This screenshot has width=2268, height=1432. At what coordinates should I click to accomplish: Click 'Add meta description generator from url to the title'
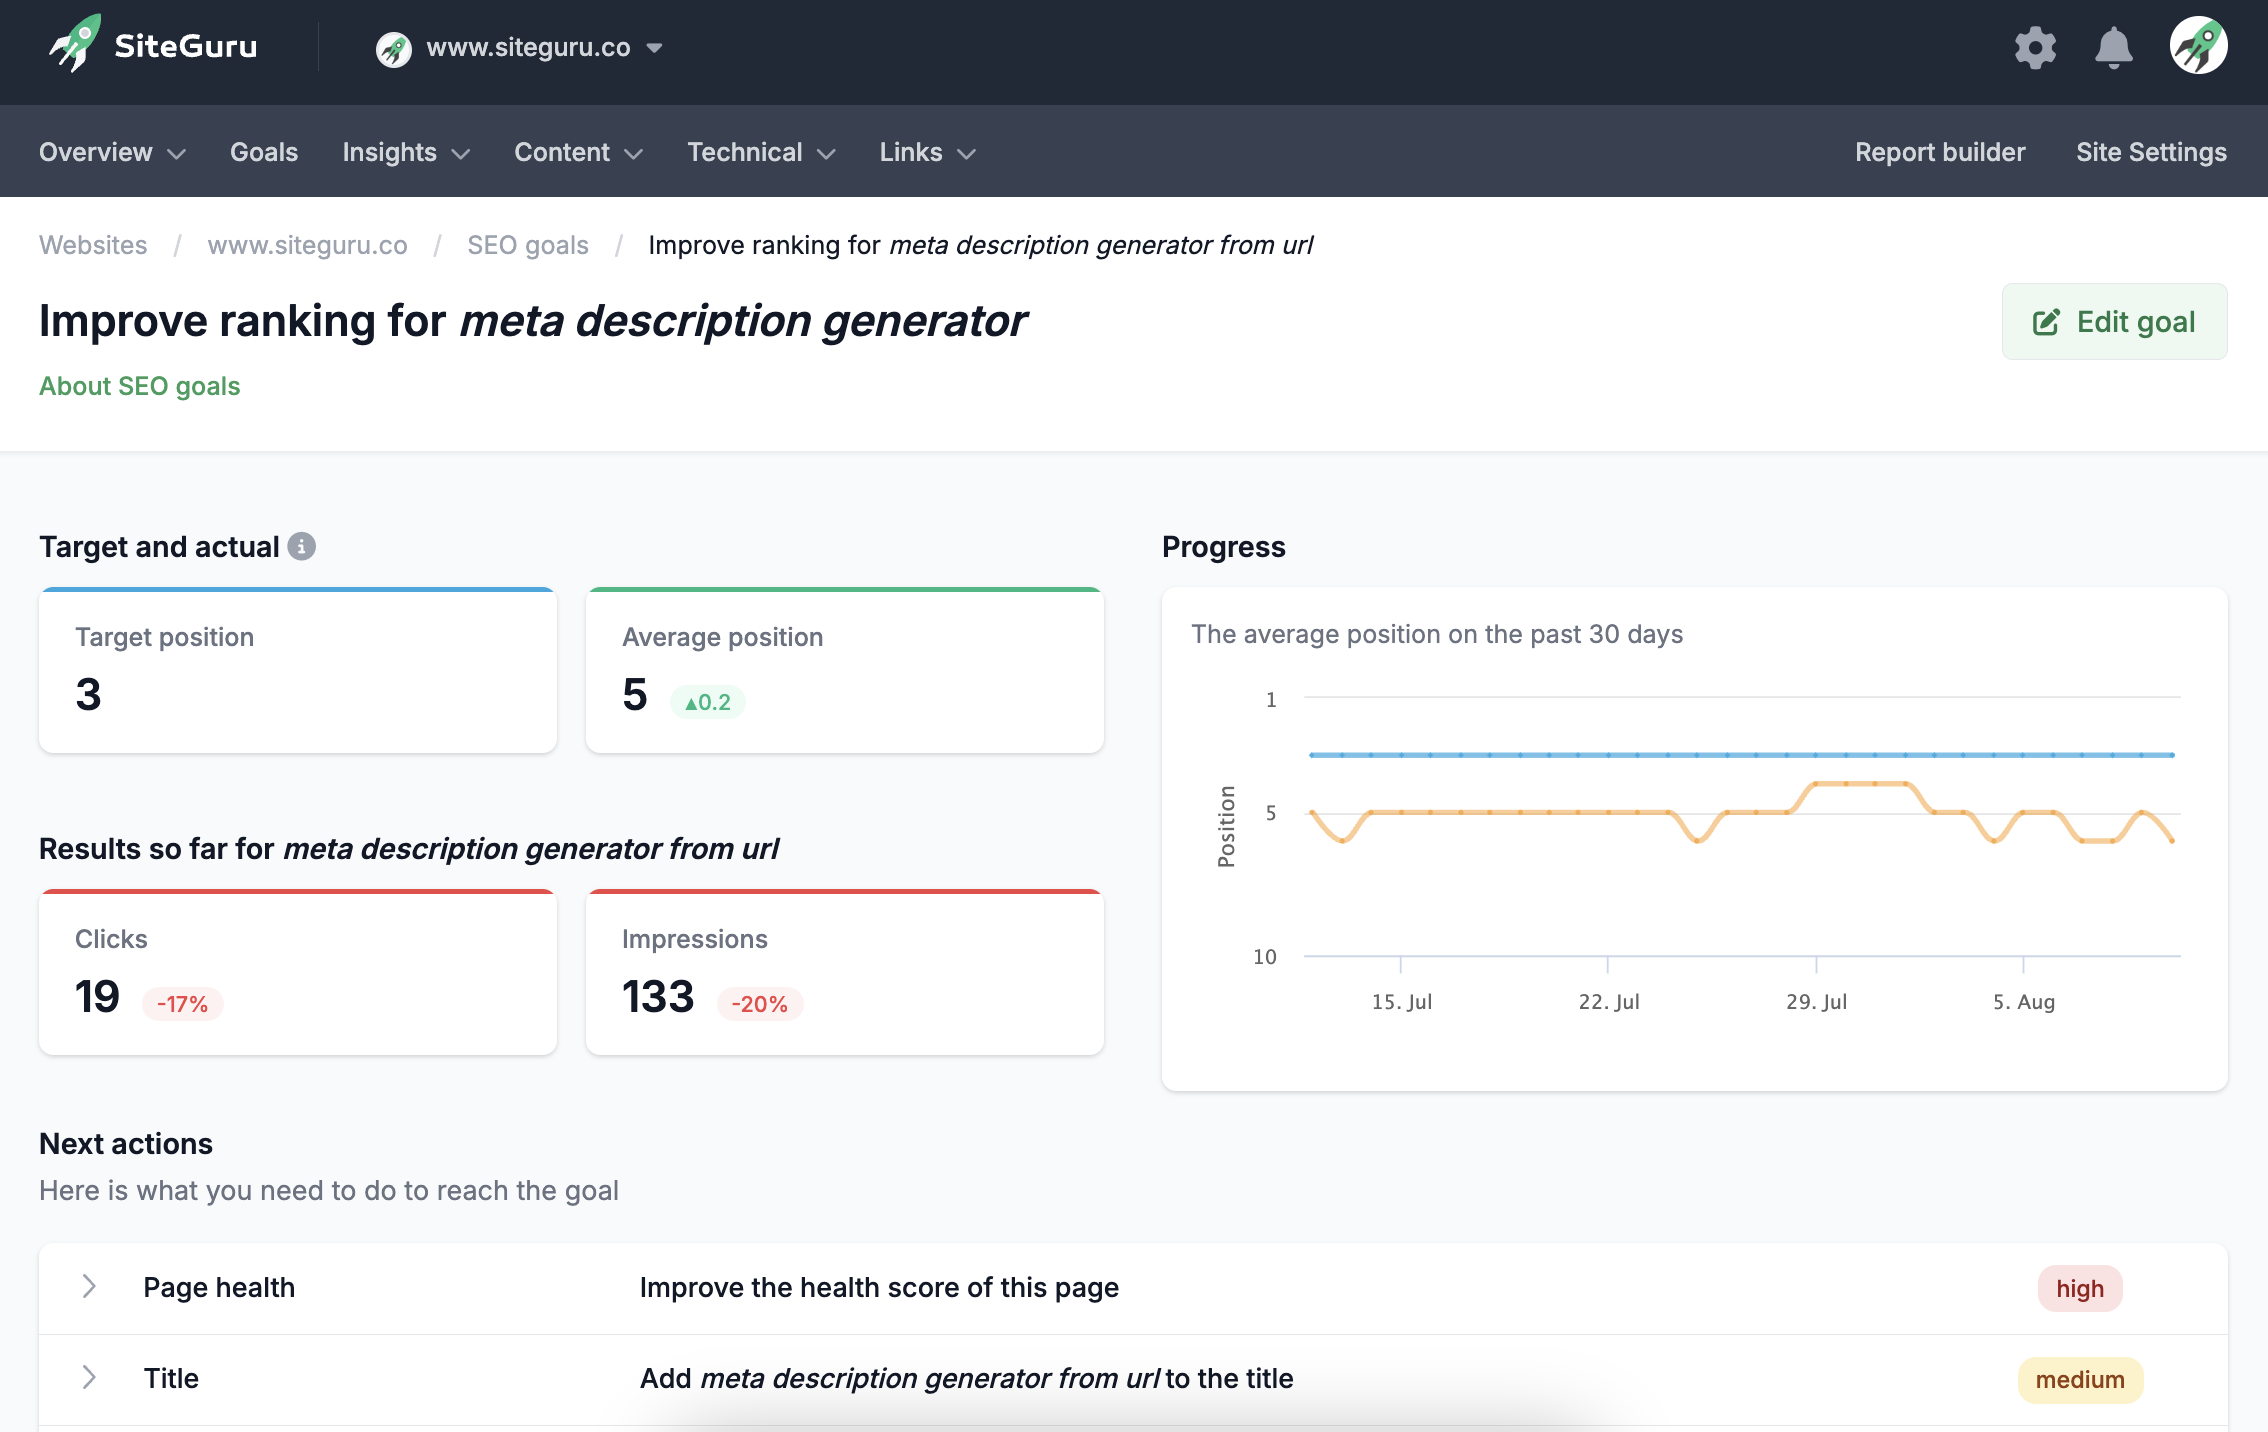pos(966,1379)
